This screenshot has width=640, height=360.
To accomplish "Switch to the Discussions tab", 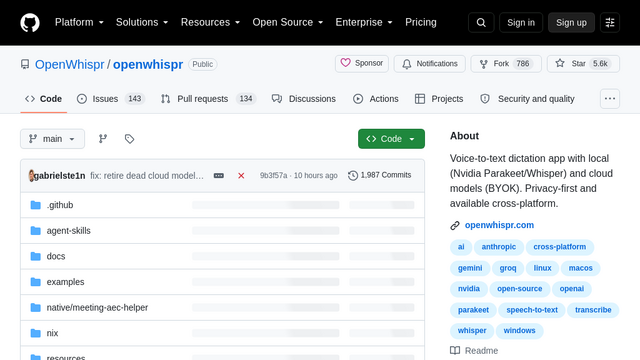I will pyautogui.click(x=304, y=99).
